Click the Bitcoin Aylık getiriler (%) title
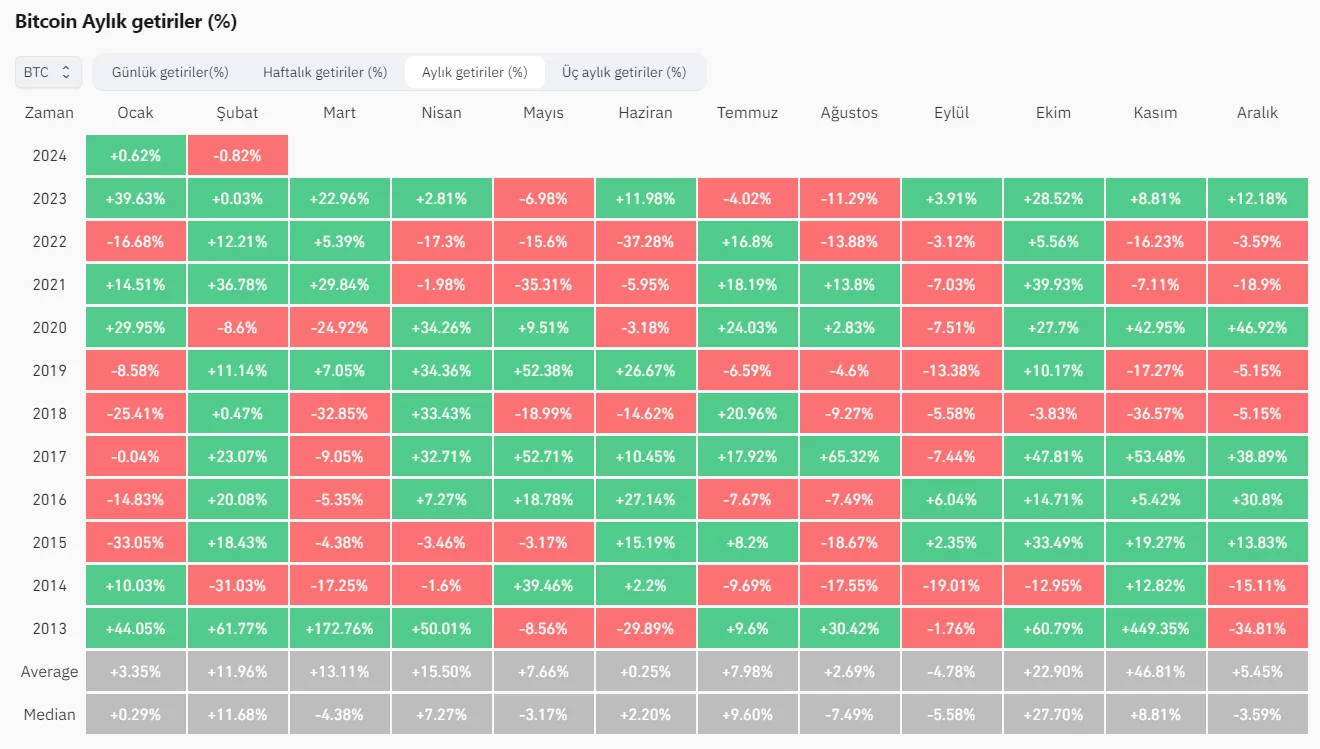The width and height of the screenshot is (1320, 749). point(126,21)
